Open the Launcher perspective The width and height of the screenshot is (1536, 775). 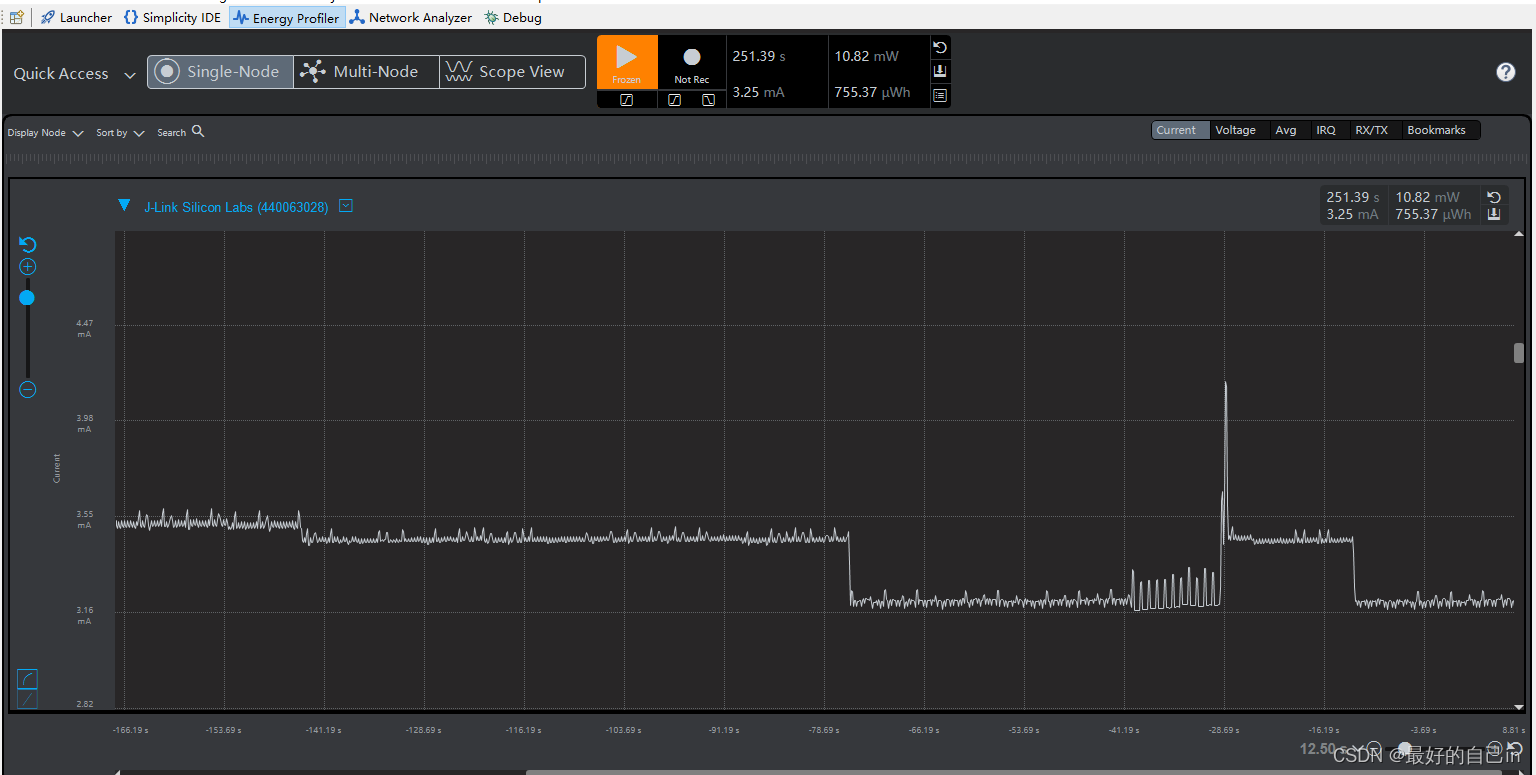(x=76, y=17)
